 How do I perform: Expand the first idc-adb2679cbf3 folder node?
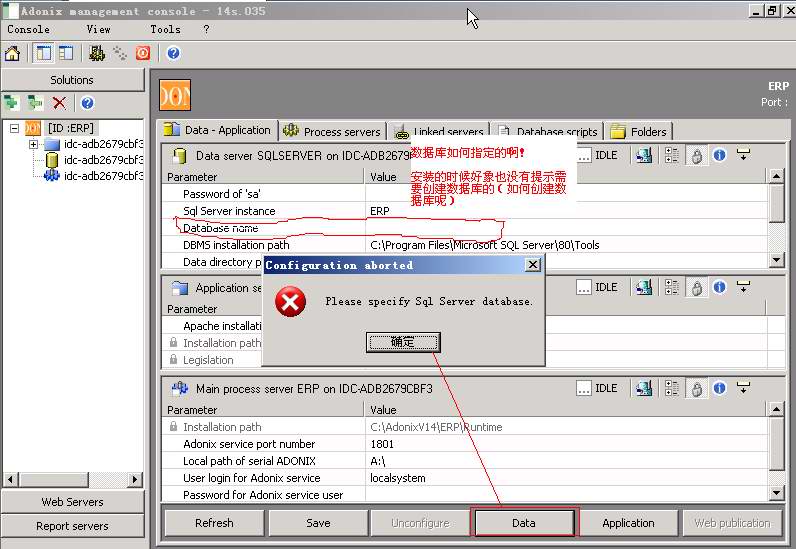(33, 144)
